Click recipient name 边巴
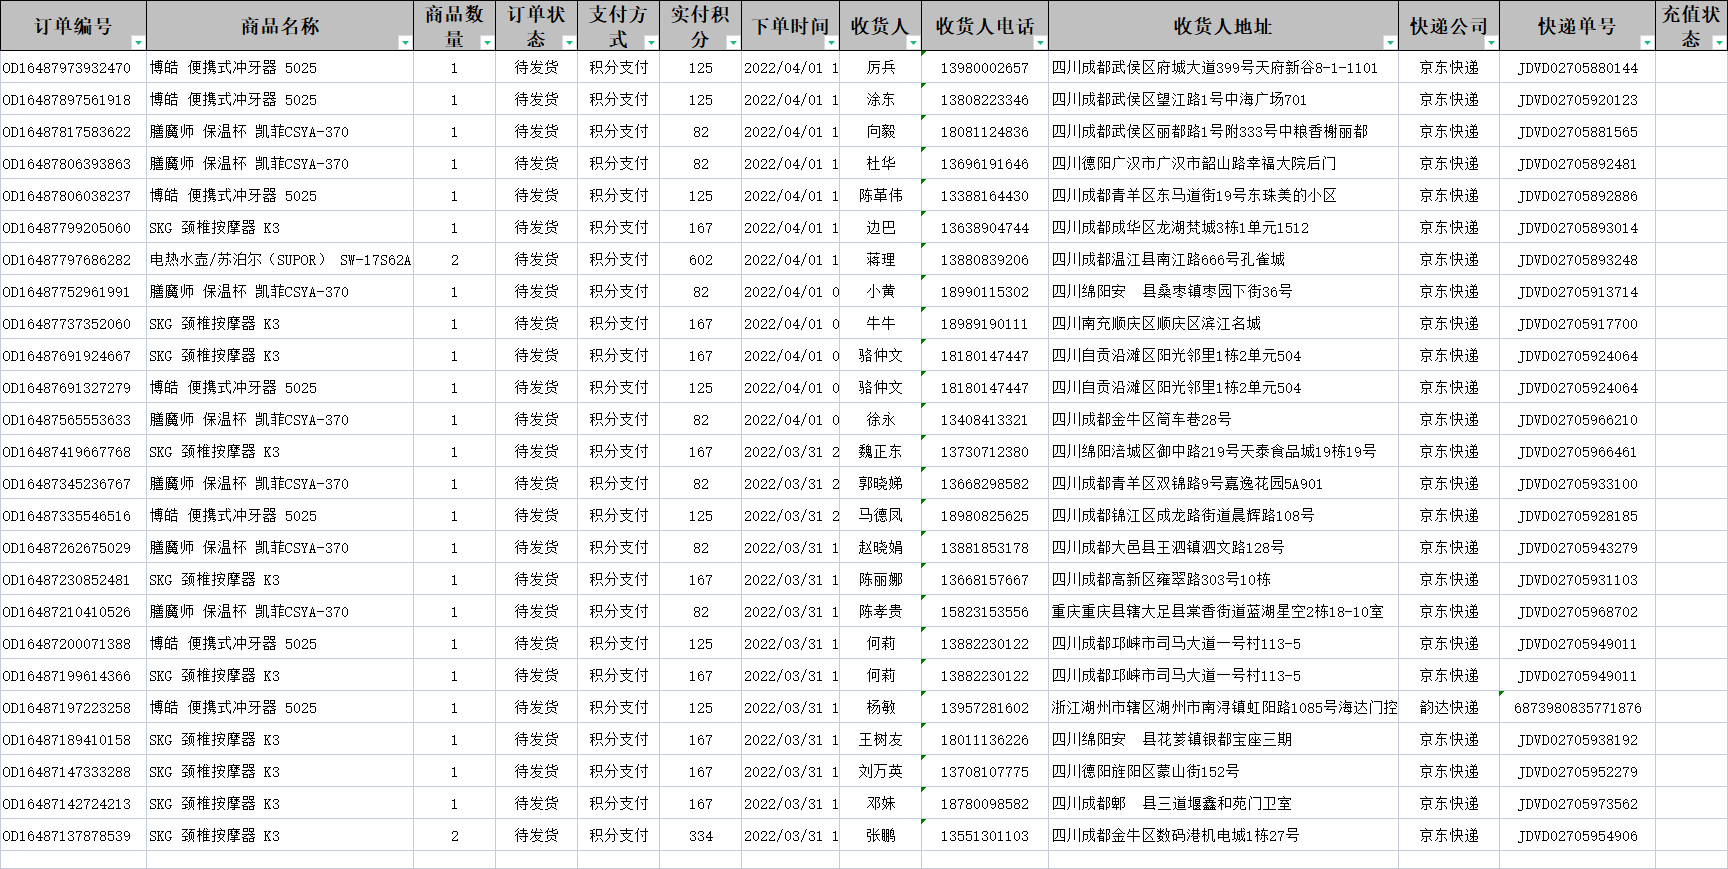 coord(881,228)
